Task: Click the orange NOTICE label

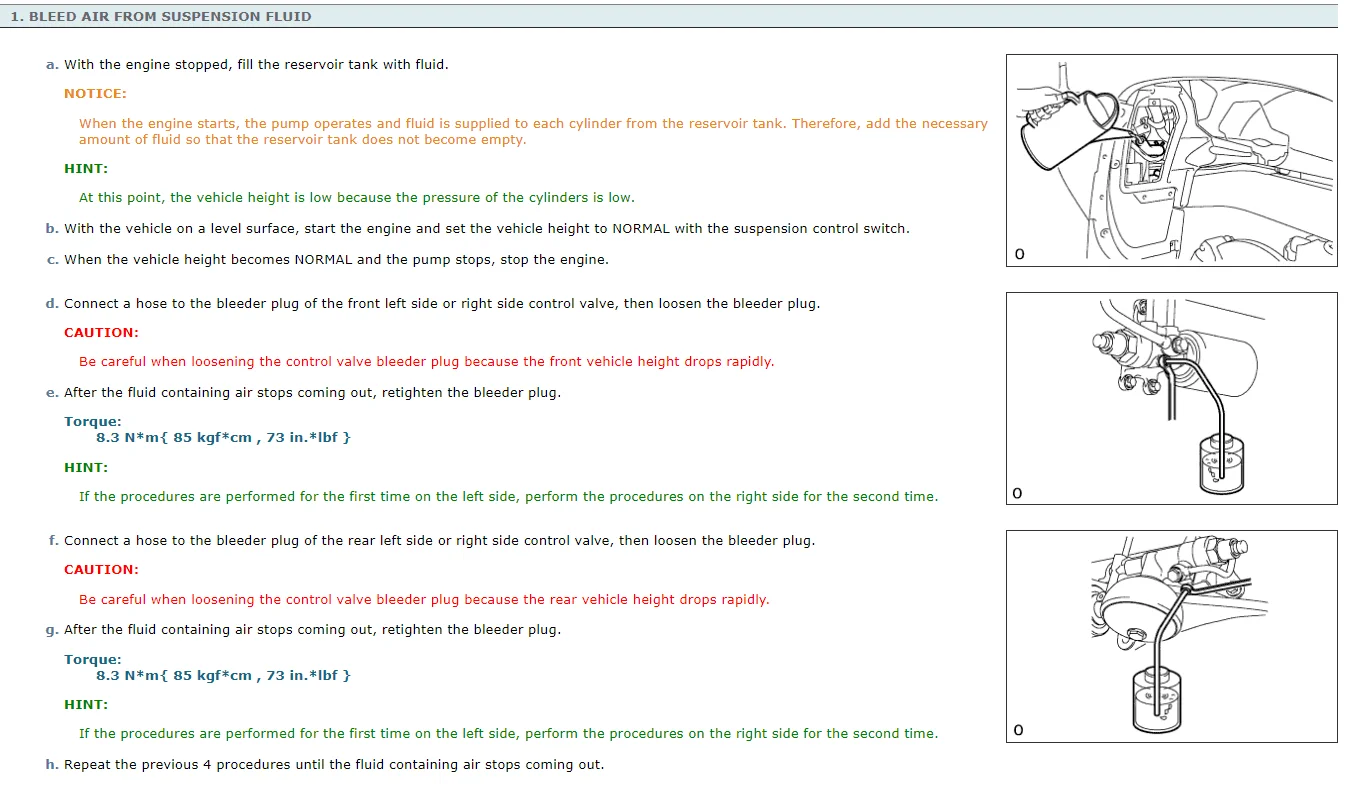Action: click(95, 93)
